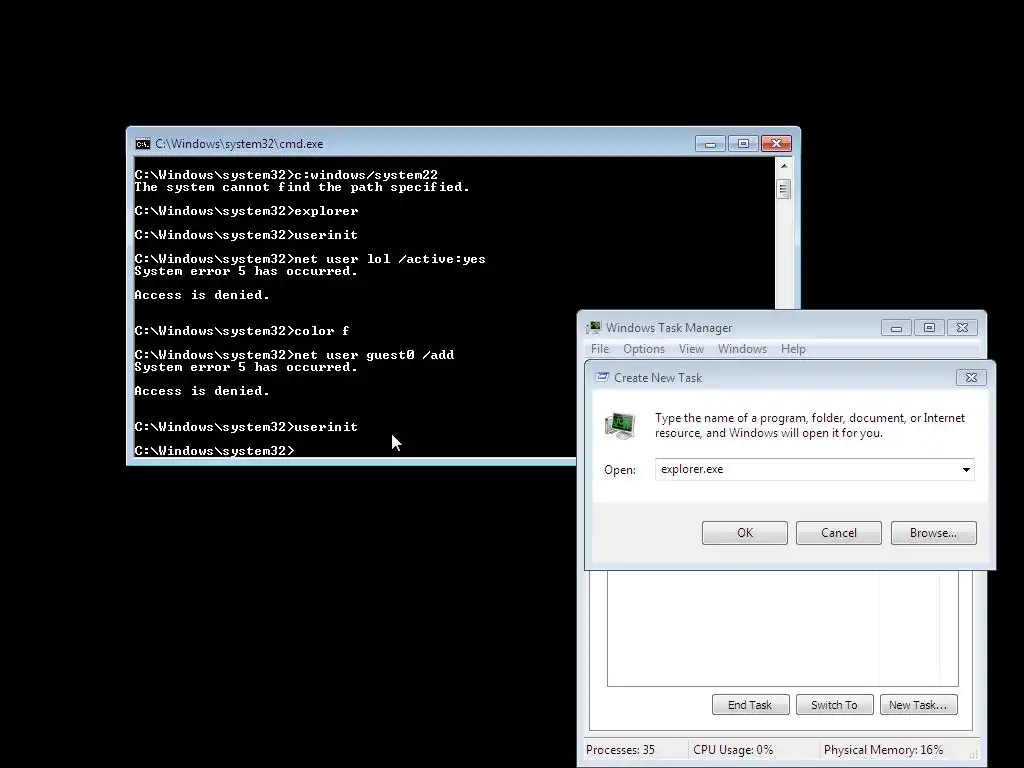Image resolution: width=1024 pixels, height=768 pixels.
Task: Open the View menu in Task Manager
Action: coord(691,349)
